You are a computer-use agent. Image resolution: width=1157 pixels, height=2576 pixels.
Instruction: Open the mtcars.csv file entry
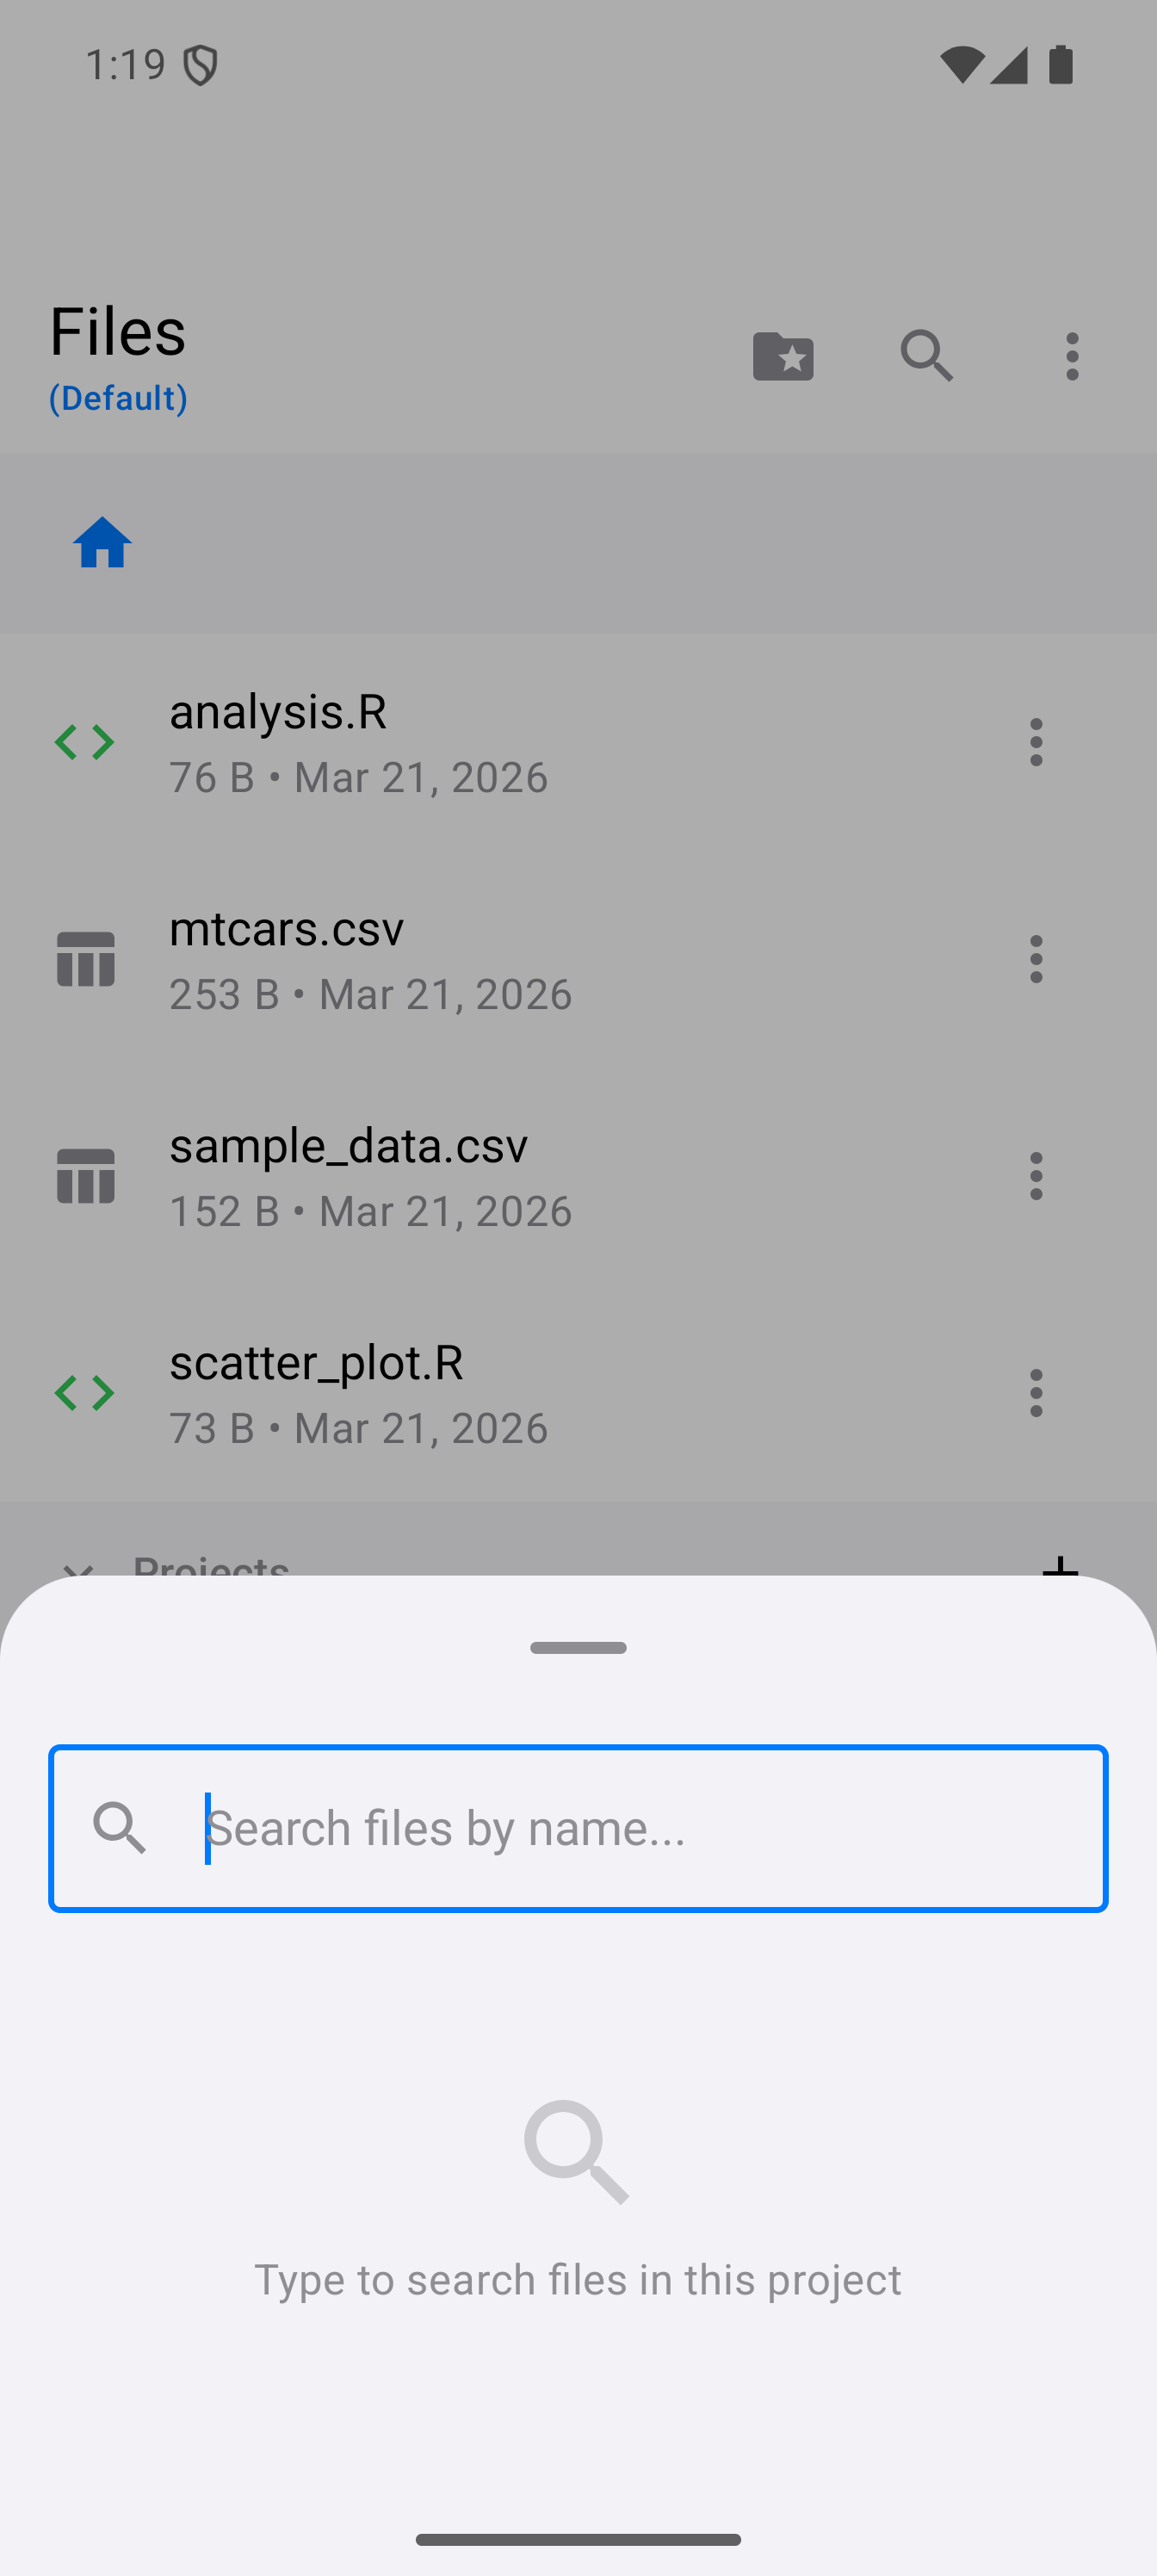pyautogui.click(x=500, y=959)
